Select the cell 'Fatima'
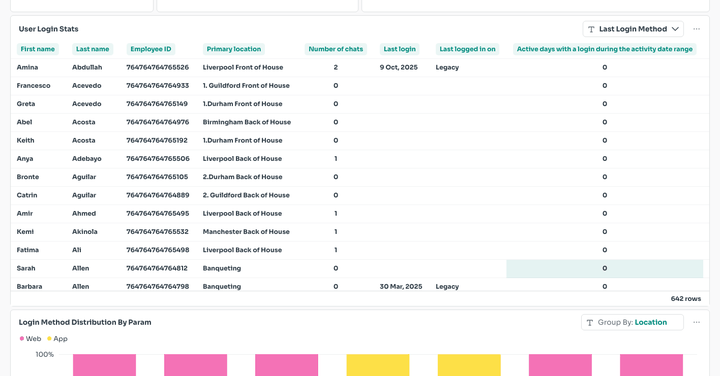Screen dimensions: 720x376 coord(28,250)
